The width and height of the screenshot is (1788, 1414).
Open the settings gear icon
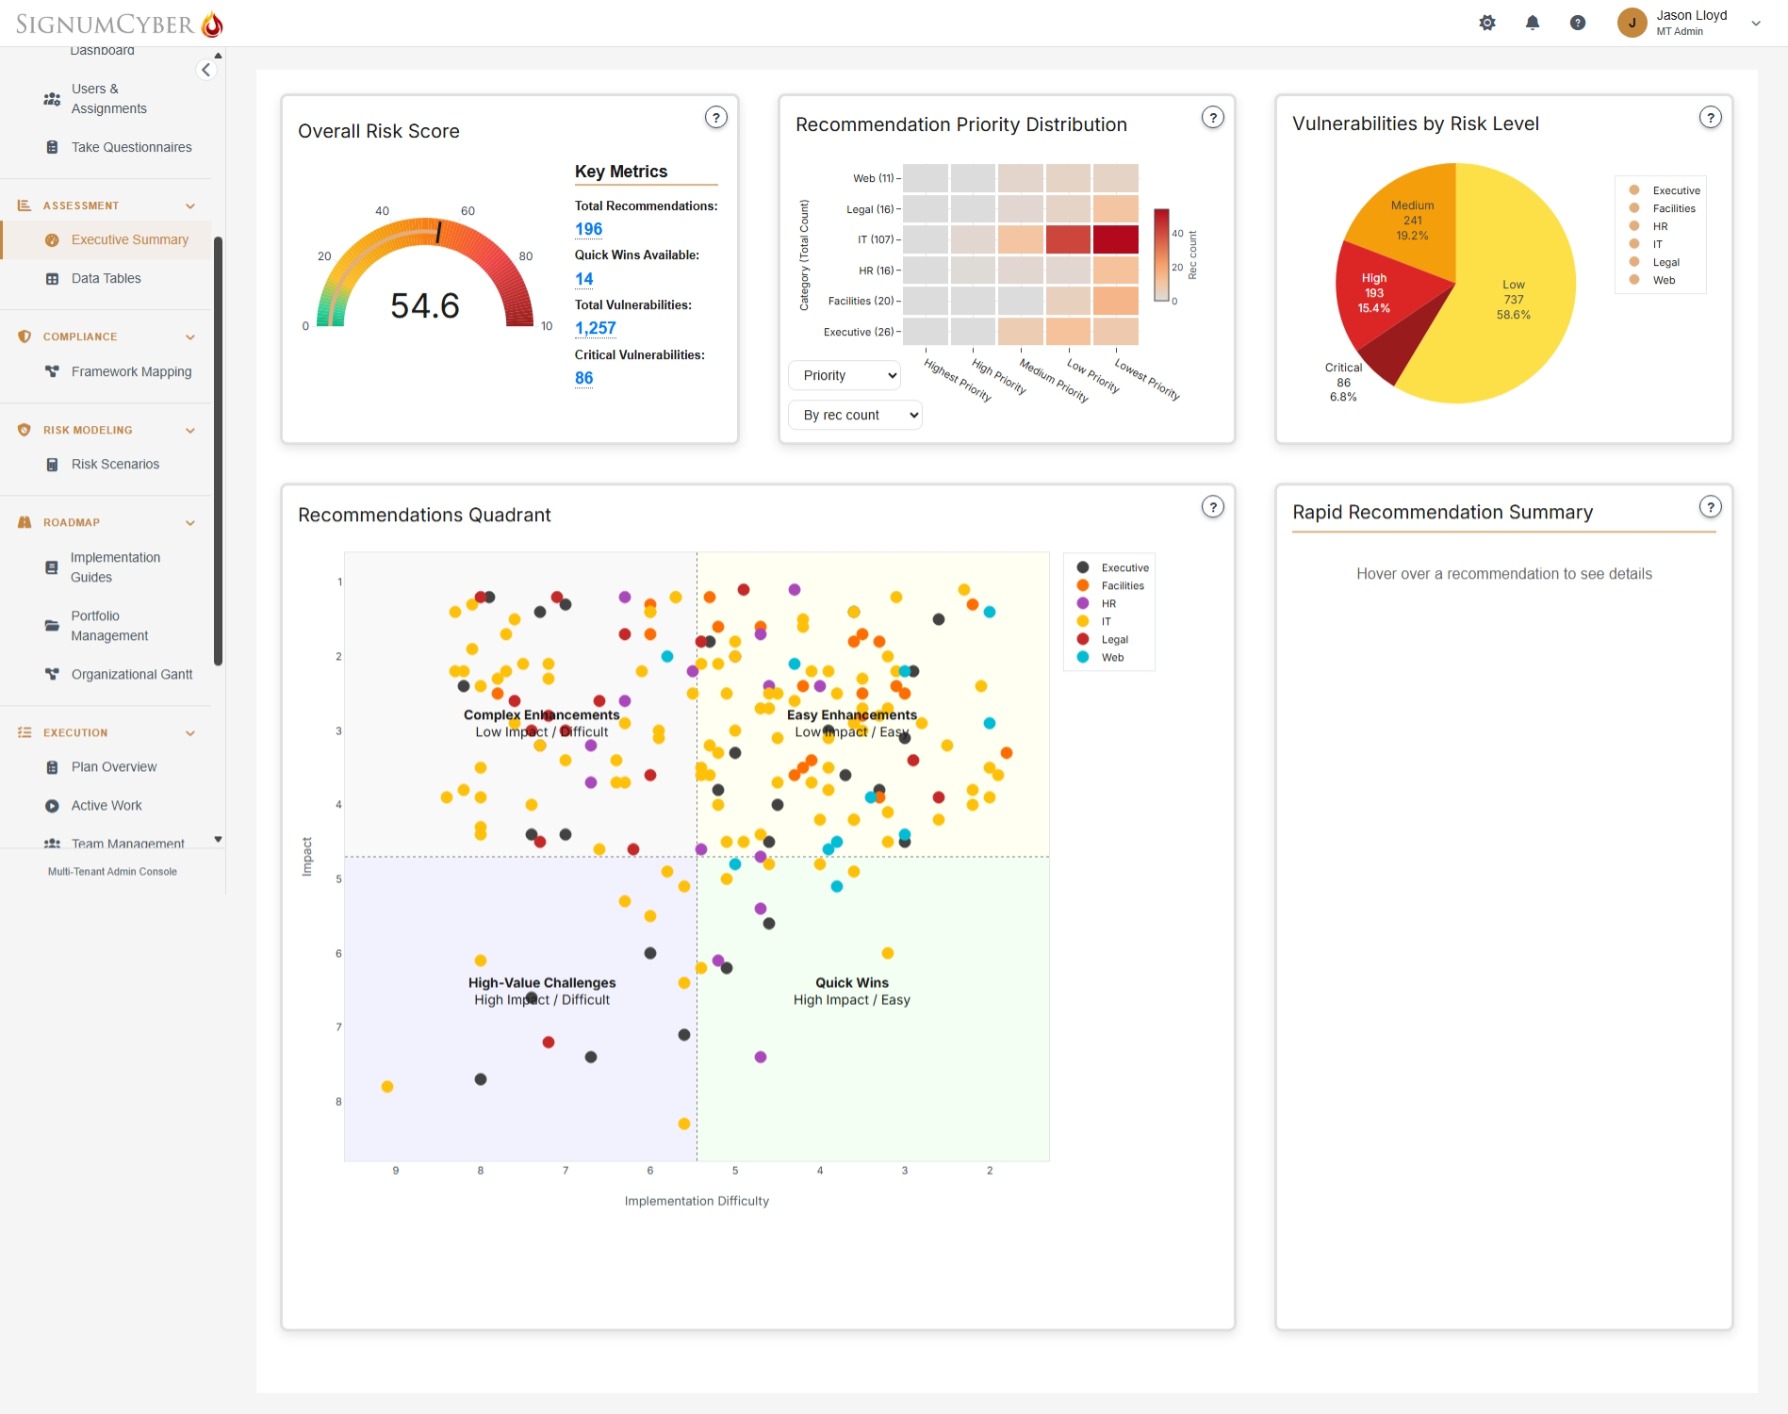pos(1487,23)
